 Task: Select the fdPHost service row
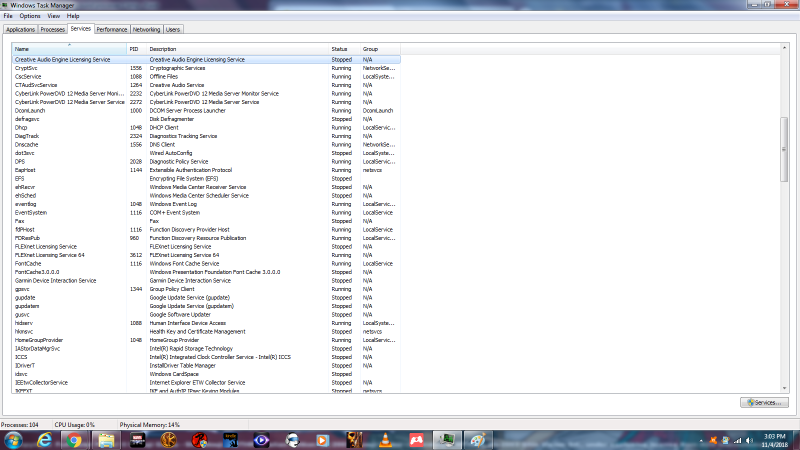tap(206, 230)
